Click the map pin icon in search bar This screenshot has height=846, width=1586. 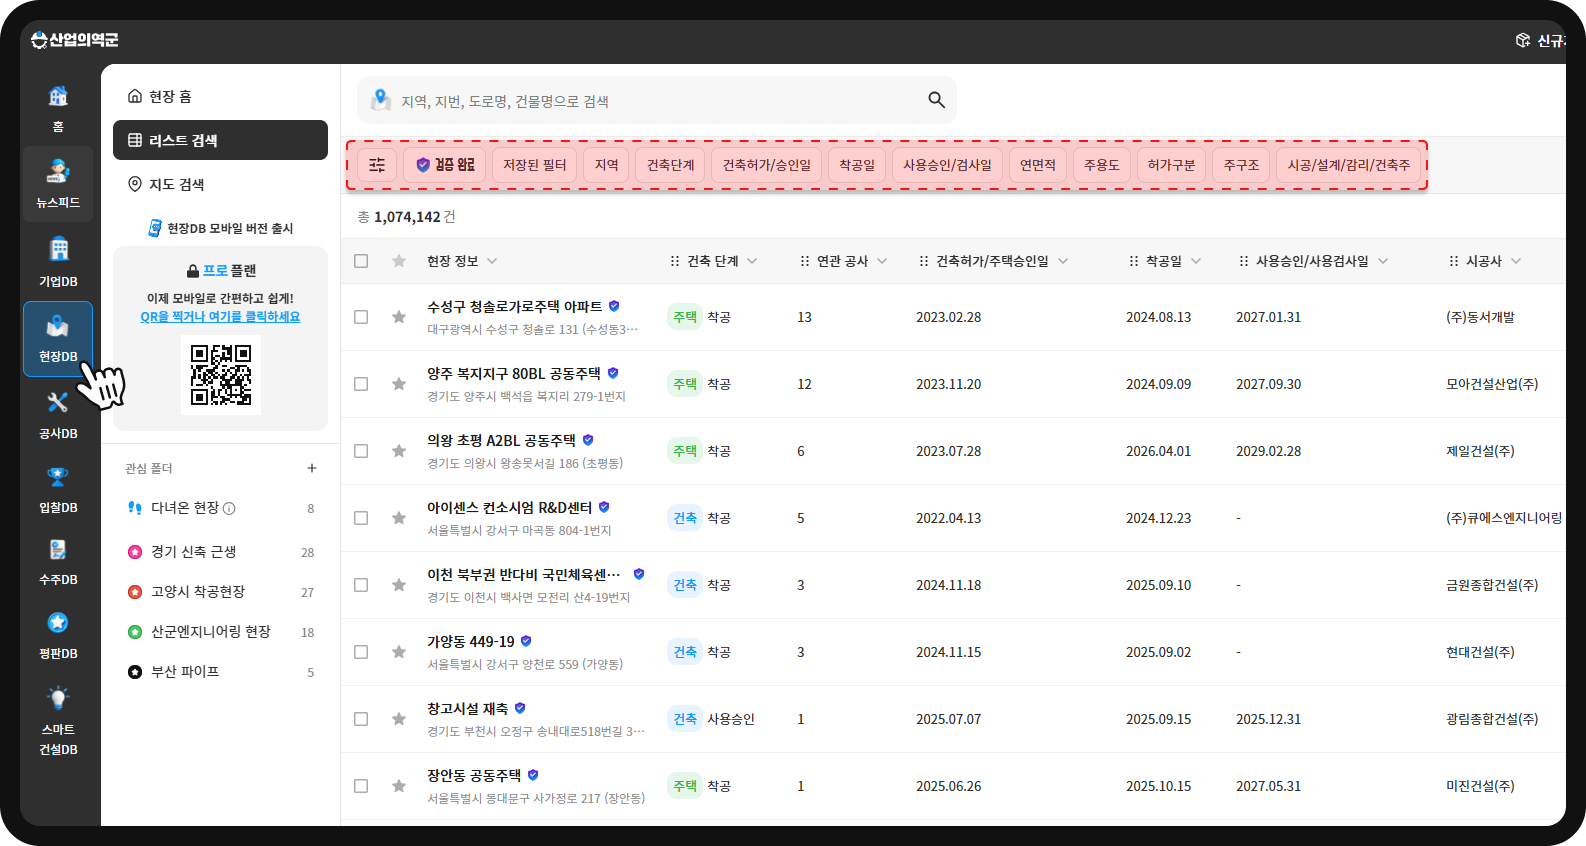(381, 99)
